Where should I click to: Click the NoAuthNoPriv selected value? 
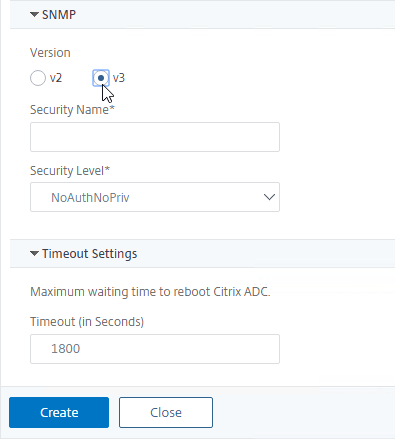pos(90,198)
